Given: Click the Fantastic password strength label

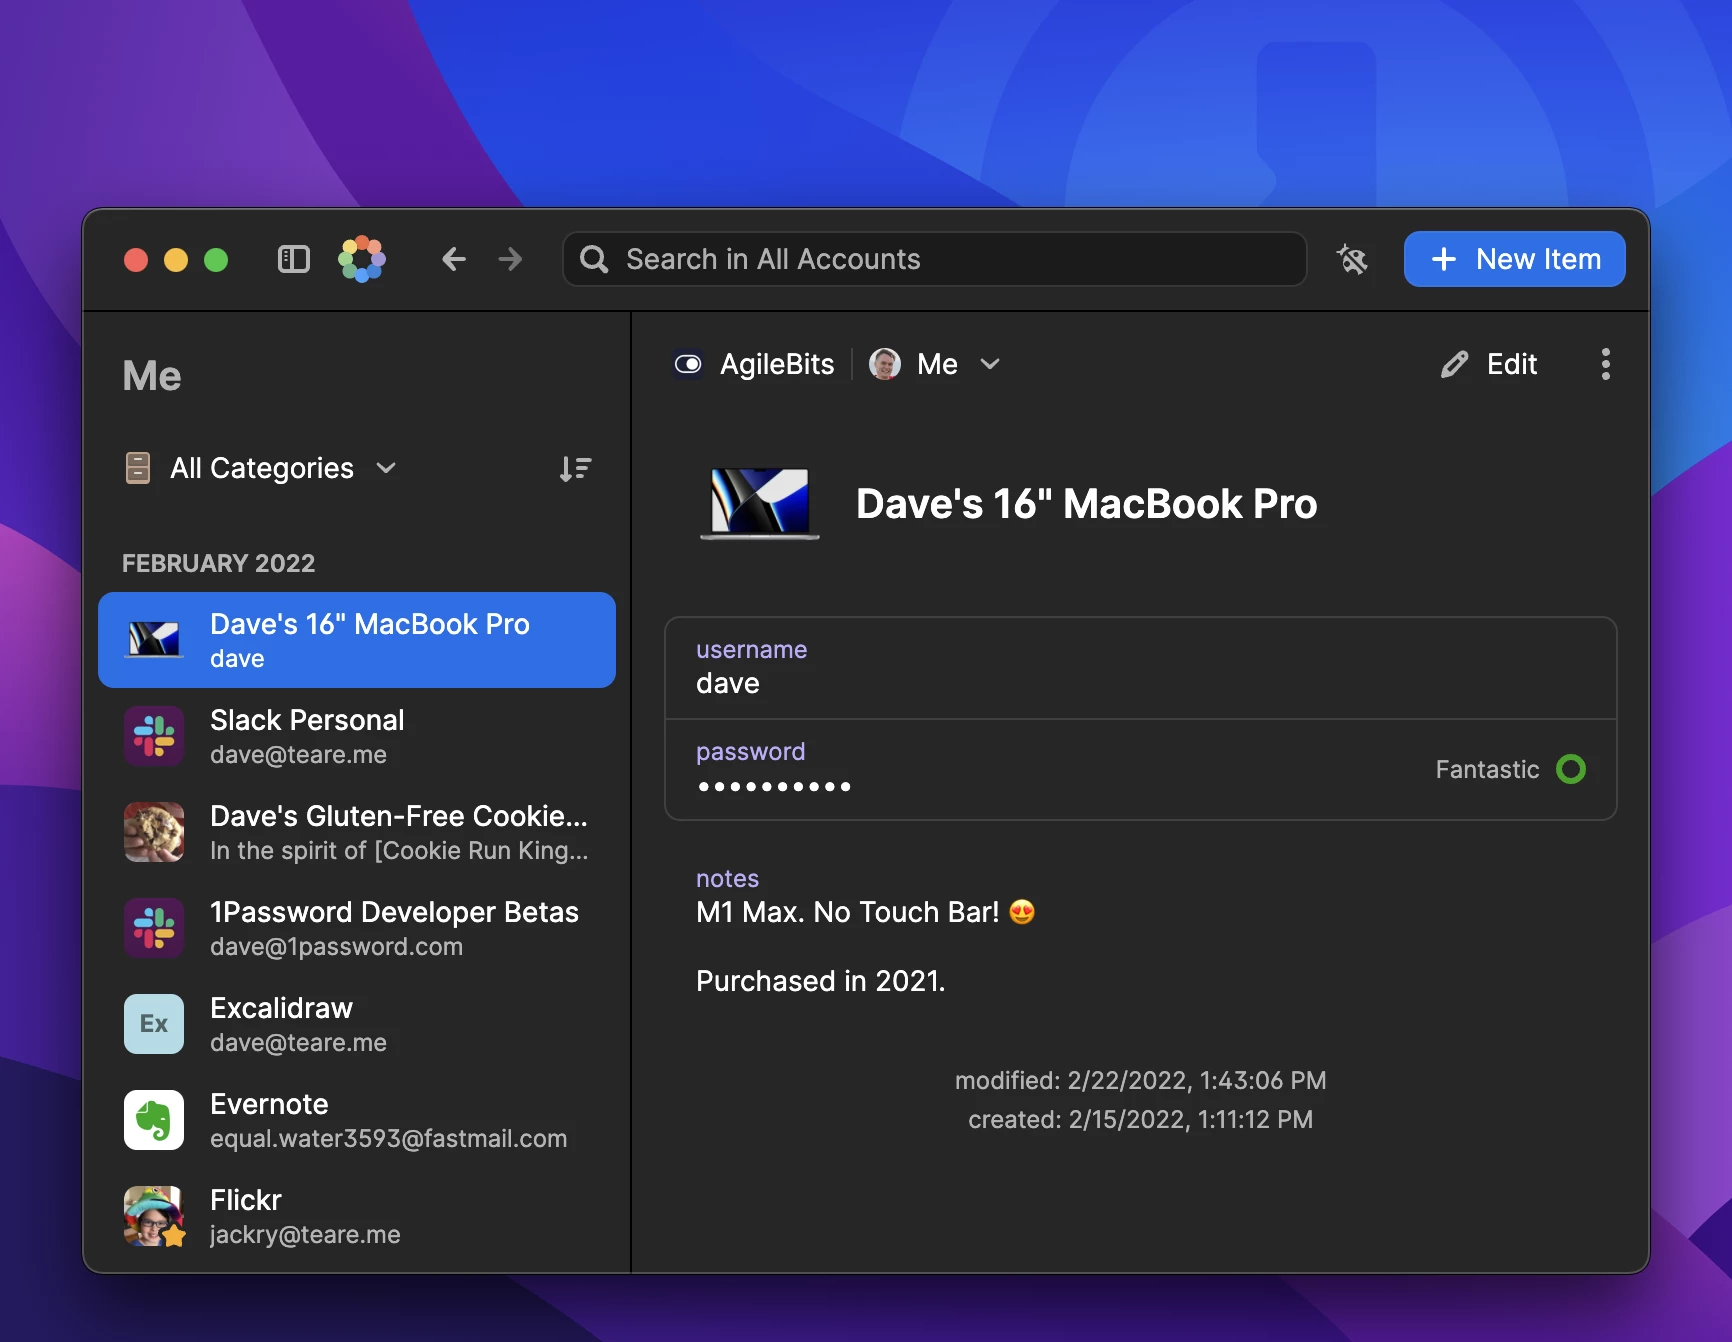Looking at the screenshot, I should 1487,769.
